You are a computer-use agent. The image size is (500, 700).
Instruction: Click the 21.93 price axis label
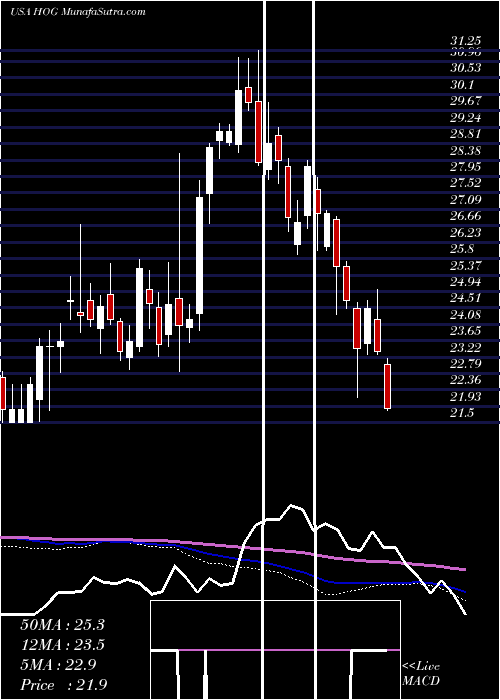click(x=466, y=397)
